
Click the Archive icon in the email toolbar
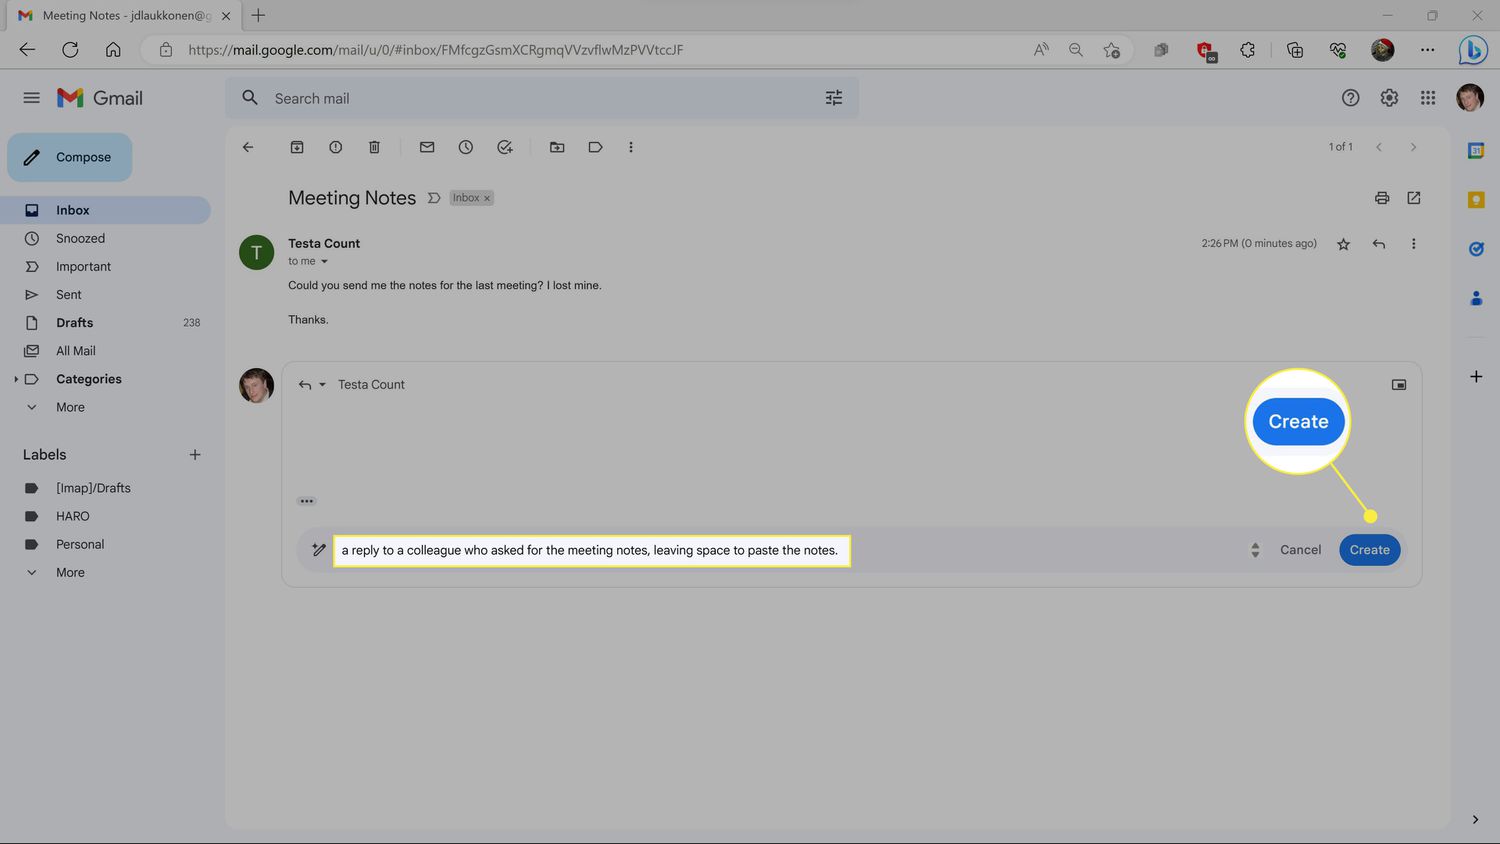[297, 147]
